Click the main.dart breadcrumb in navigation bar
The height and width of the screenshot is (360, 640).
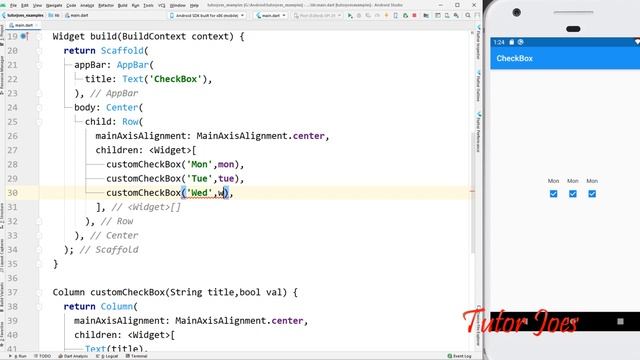(x=76, y=16)
